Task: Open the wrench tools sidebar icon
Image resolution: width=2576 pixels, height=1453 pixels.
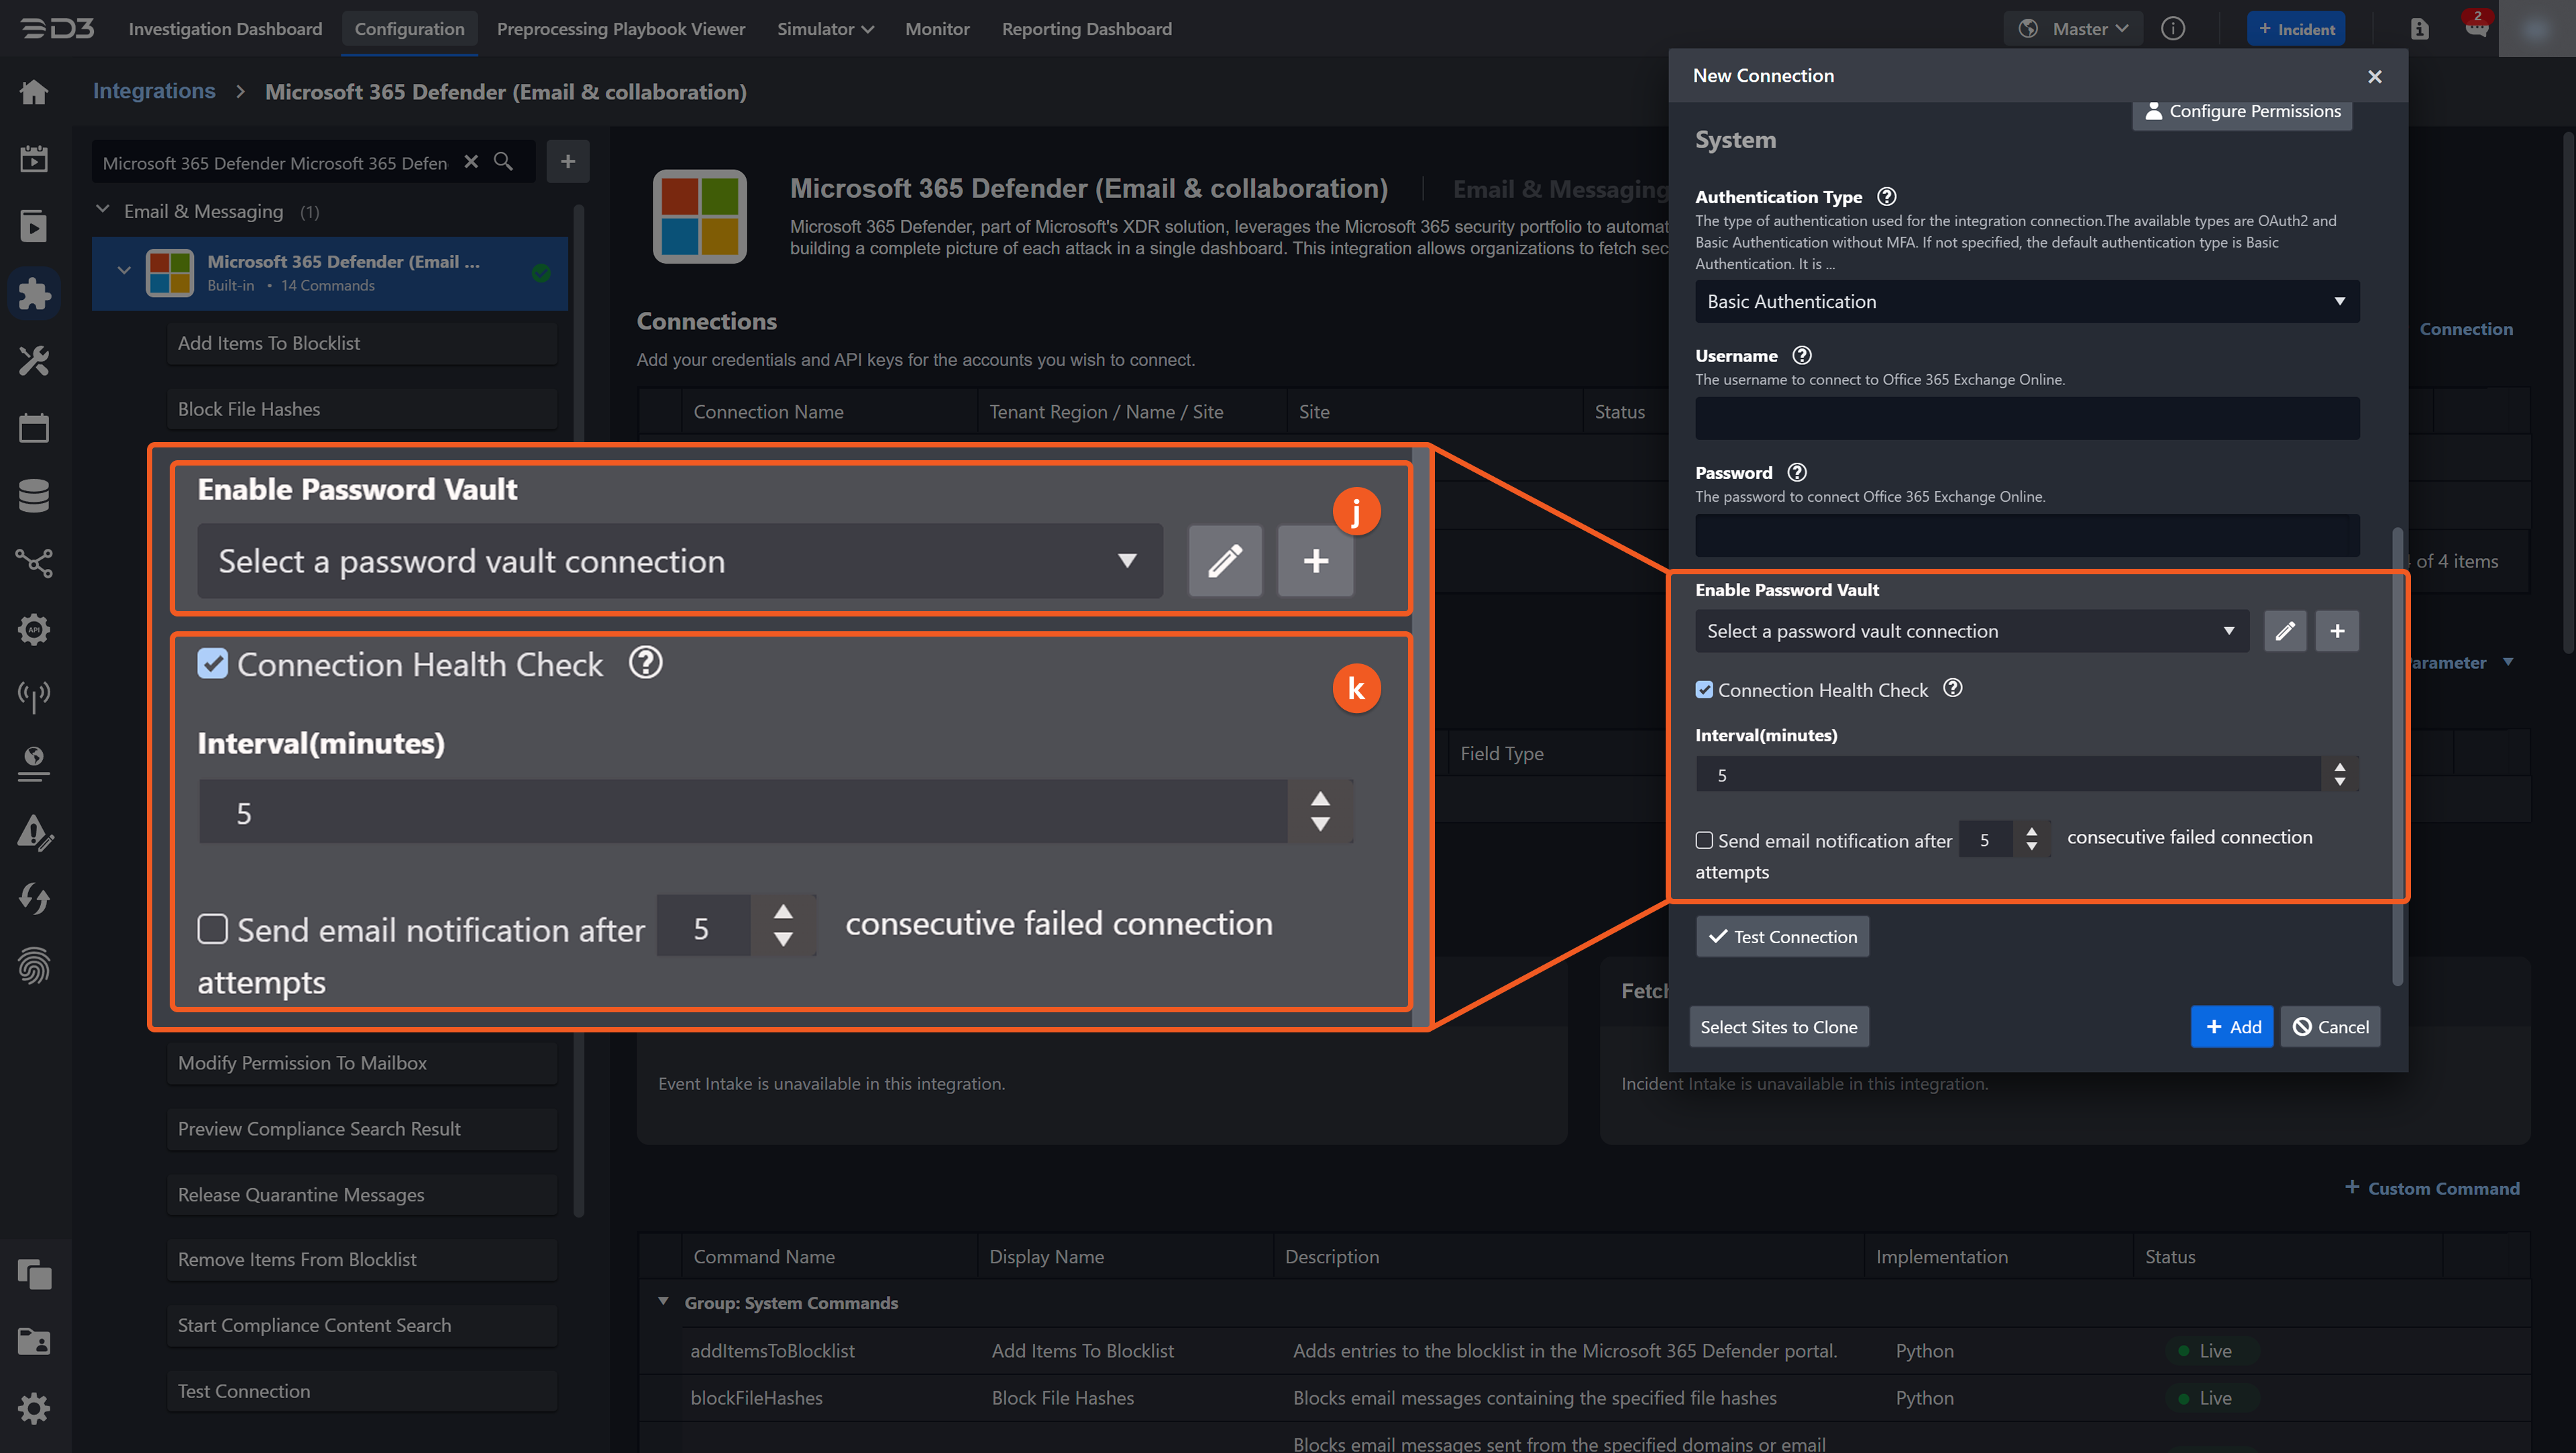Action: [34, 360]
